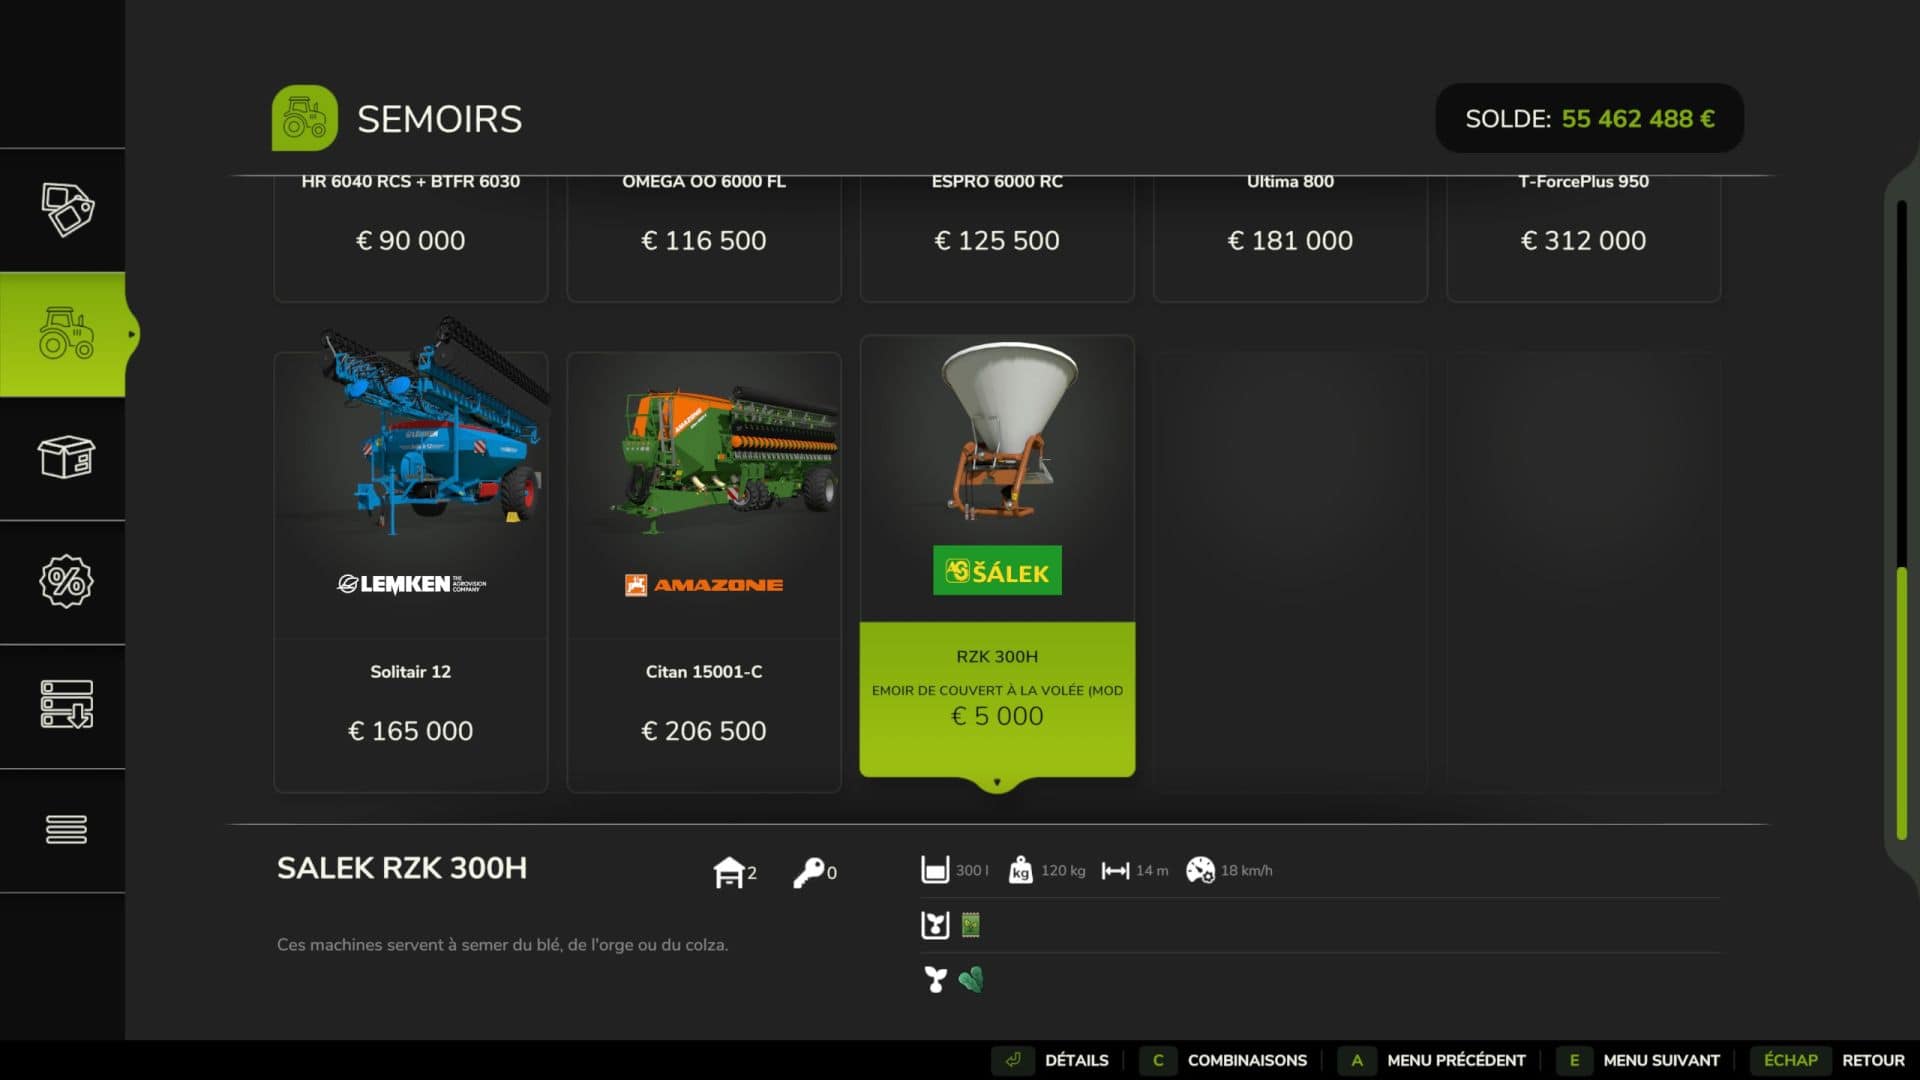Select the green tractor vehicles category icon

[66, 333]
